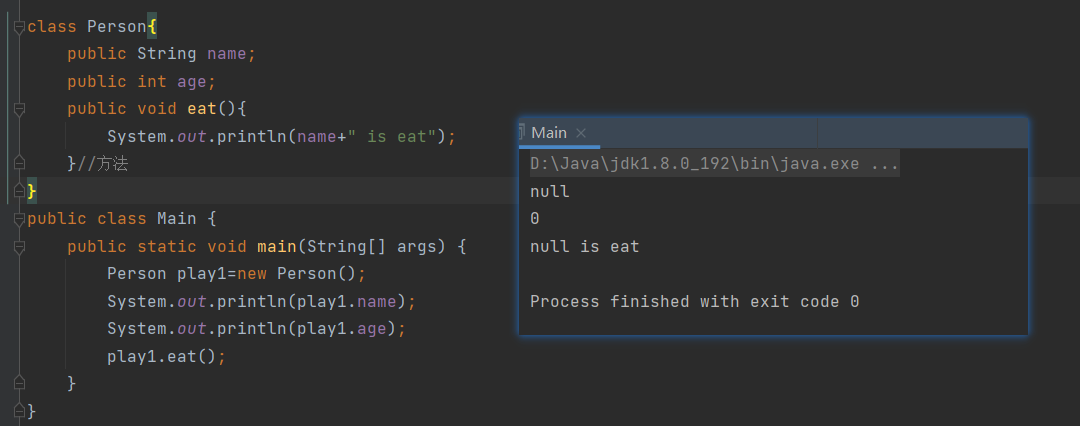The width and height of the screenshot is (1080, 426).
Task: Click the 'main' method name
Action: [x=277, y=247]
